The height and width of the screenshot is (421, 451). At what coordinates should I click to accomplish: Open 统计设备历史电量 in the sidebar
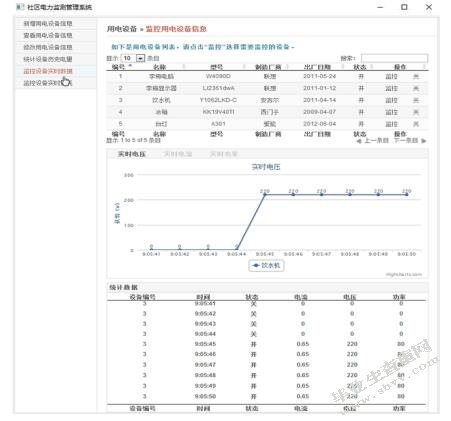(x=48, y=59)
